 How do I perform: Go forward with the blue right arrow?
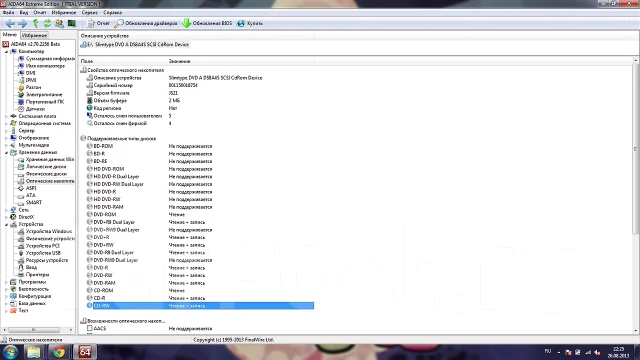pyautogui.click(x=23, y=23)
